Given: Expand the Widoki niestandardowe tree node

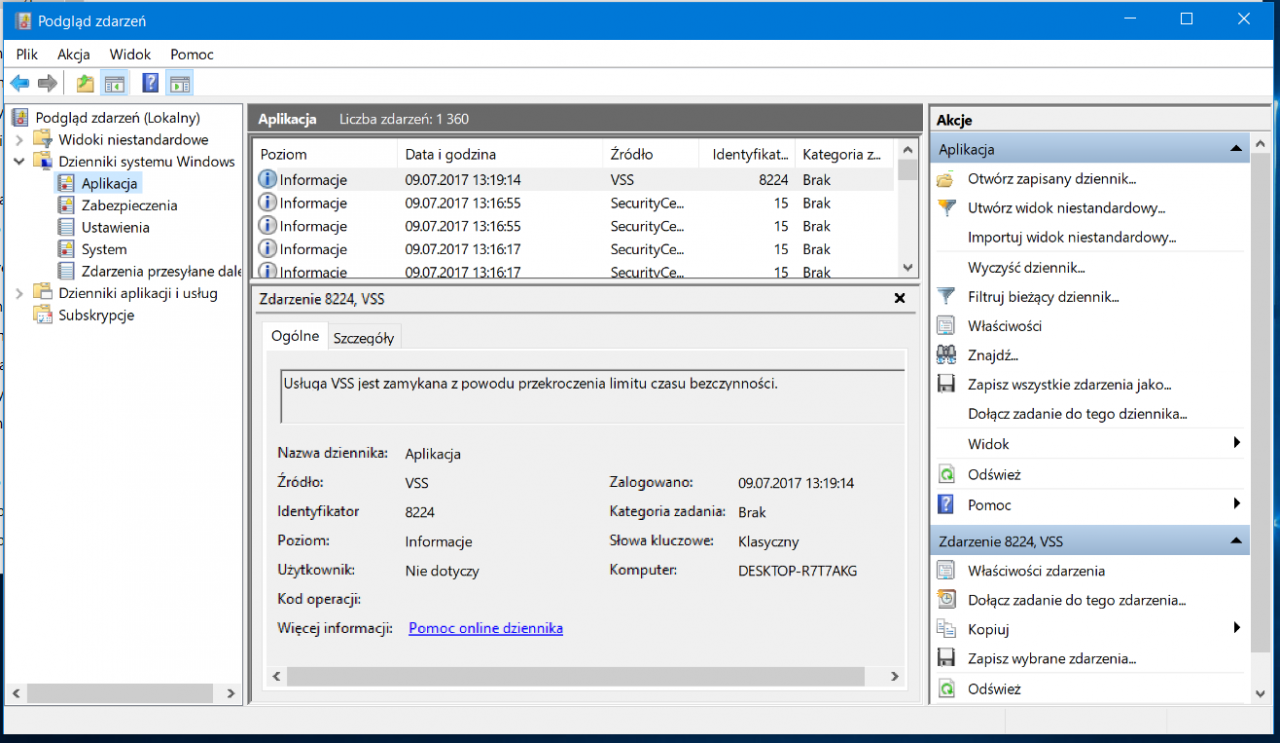Looking at the screenshot, I should [19, 140].
